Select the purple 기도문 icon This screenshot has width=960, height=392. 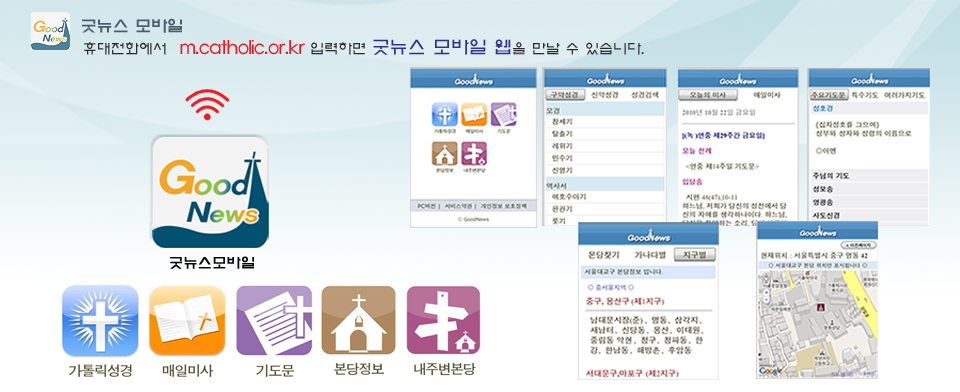[274, 321]
